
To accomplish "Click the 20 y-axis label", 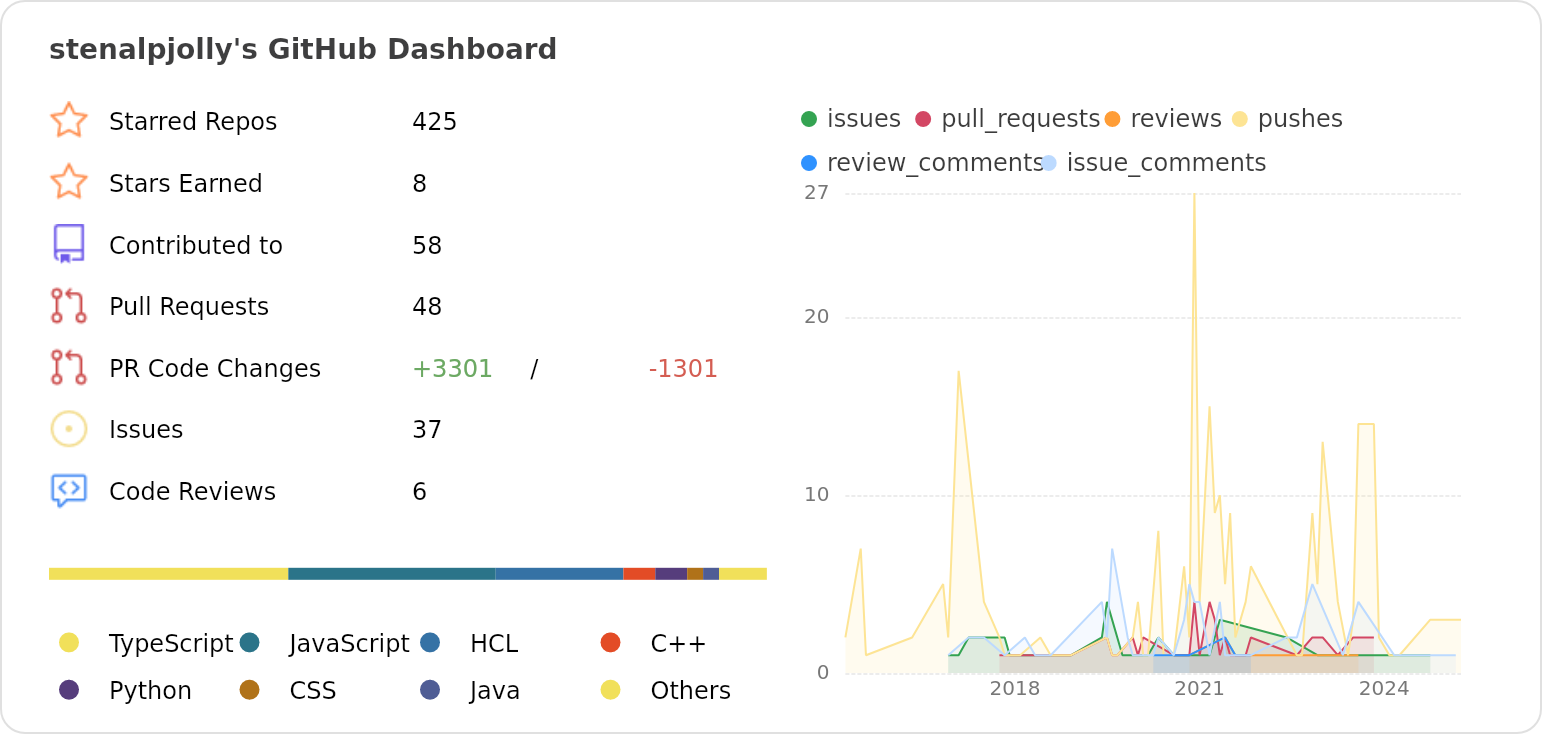I will click(817, 317).
